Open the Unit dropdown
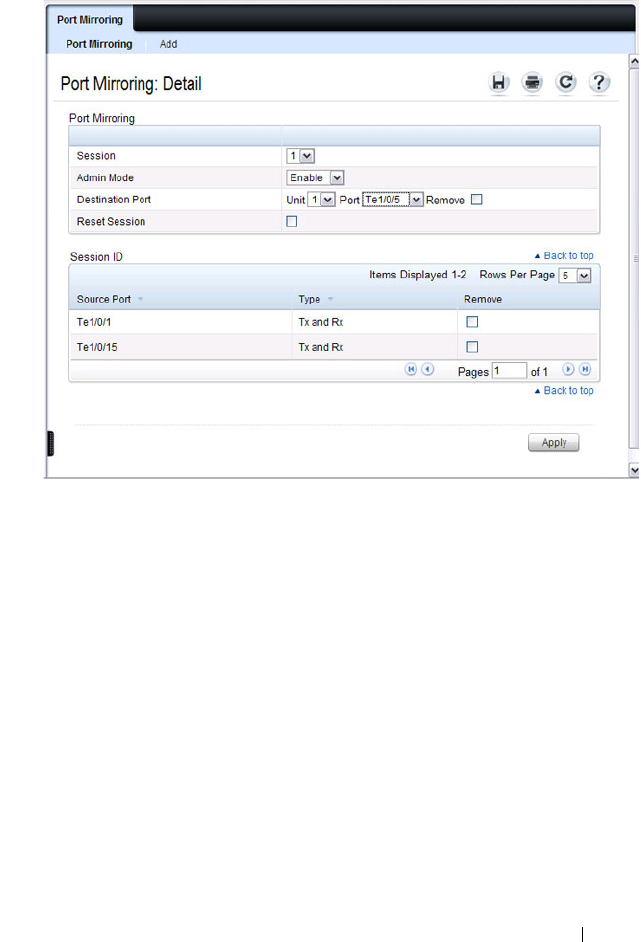The image size is (641, 942). pos(321,199)
